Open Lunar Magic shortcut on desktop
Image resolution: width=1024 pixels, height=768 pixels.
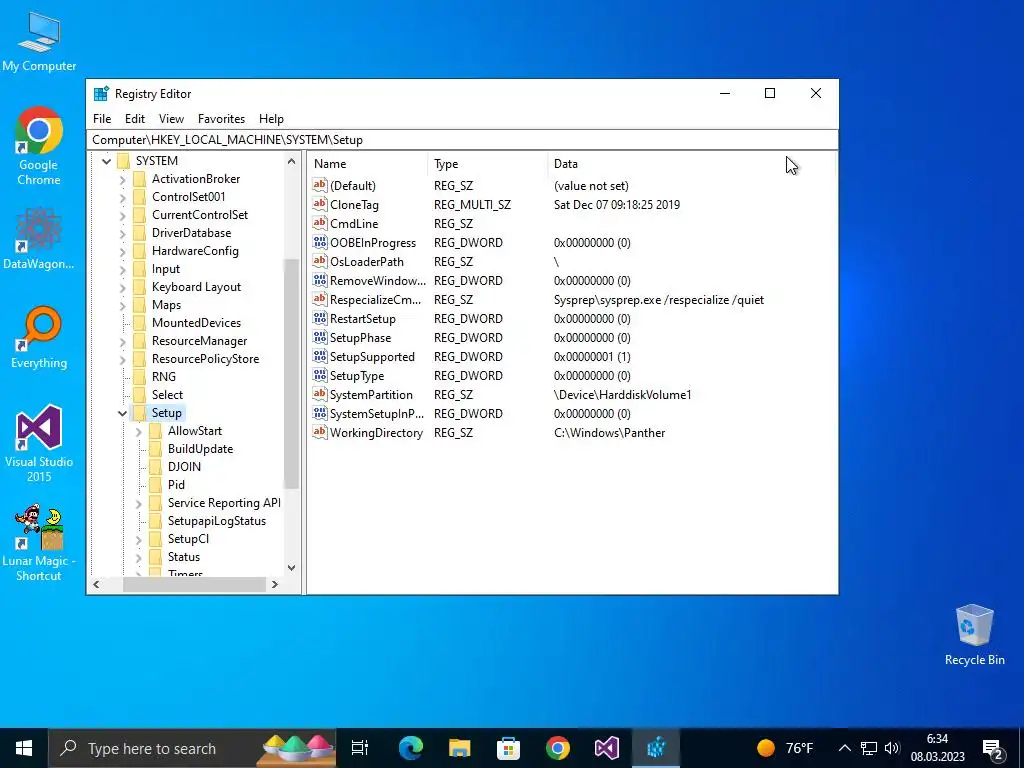[x=39, y=542]
